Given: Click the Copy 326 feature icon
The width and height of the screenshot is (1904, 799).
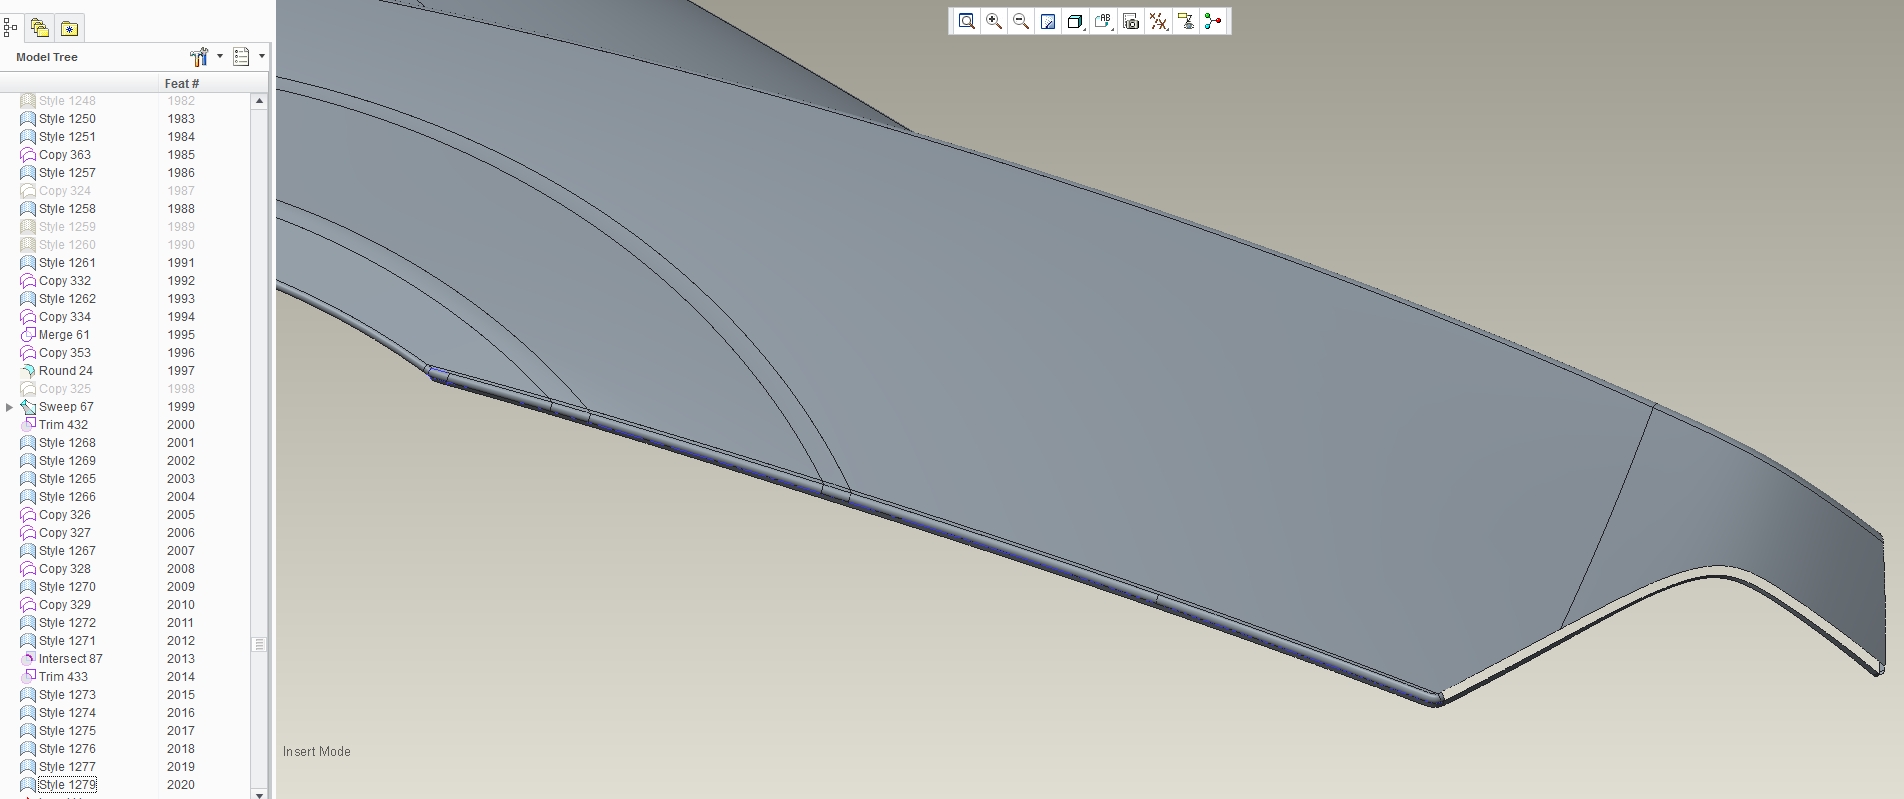Looking at the screenshot, I should click(28, 515).
